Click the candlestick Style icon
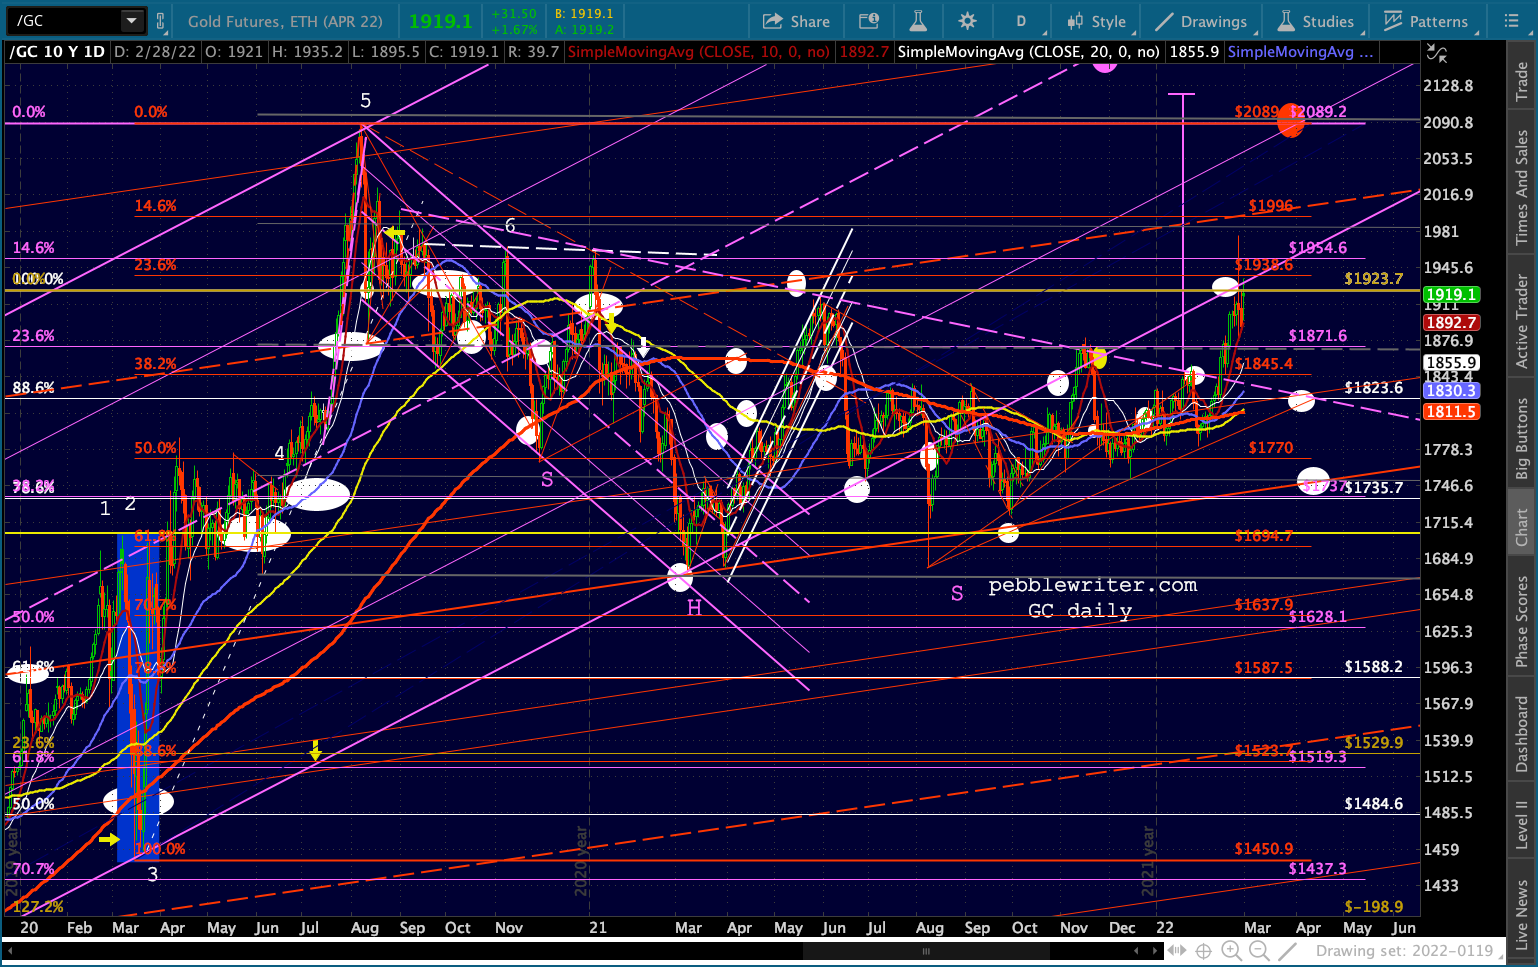Image resolution: width=1538 pixels, height=967 pixels. [x=1076, y=21]
